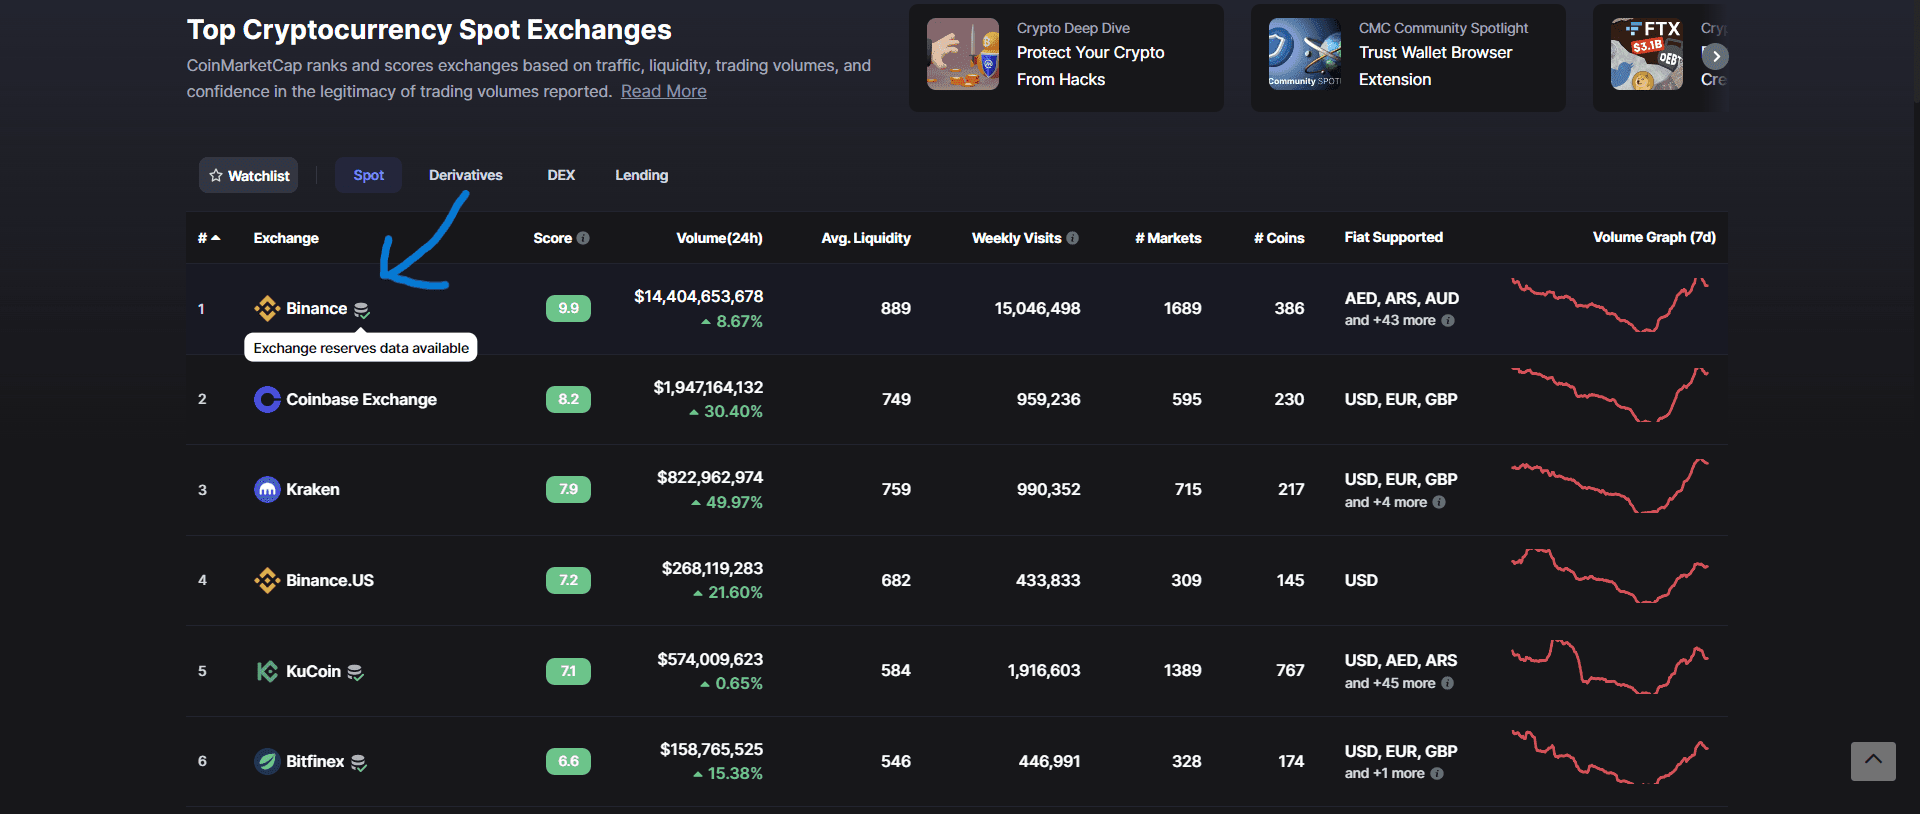The height and width of the screenshot is (814, 1920).
Task: Sort by rank number column header
Action: coord(208,238)
